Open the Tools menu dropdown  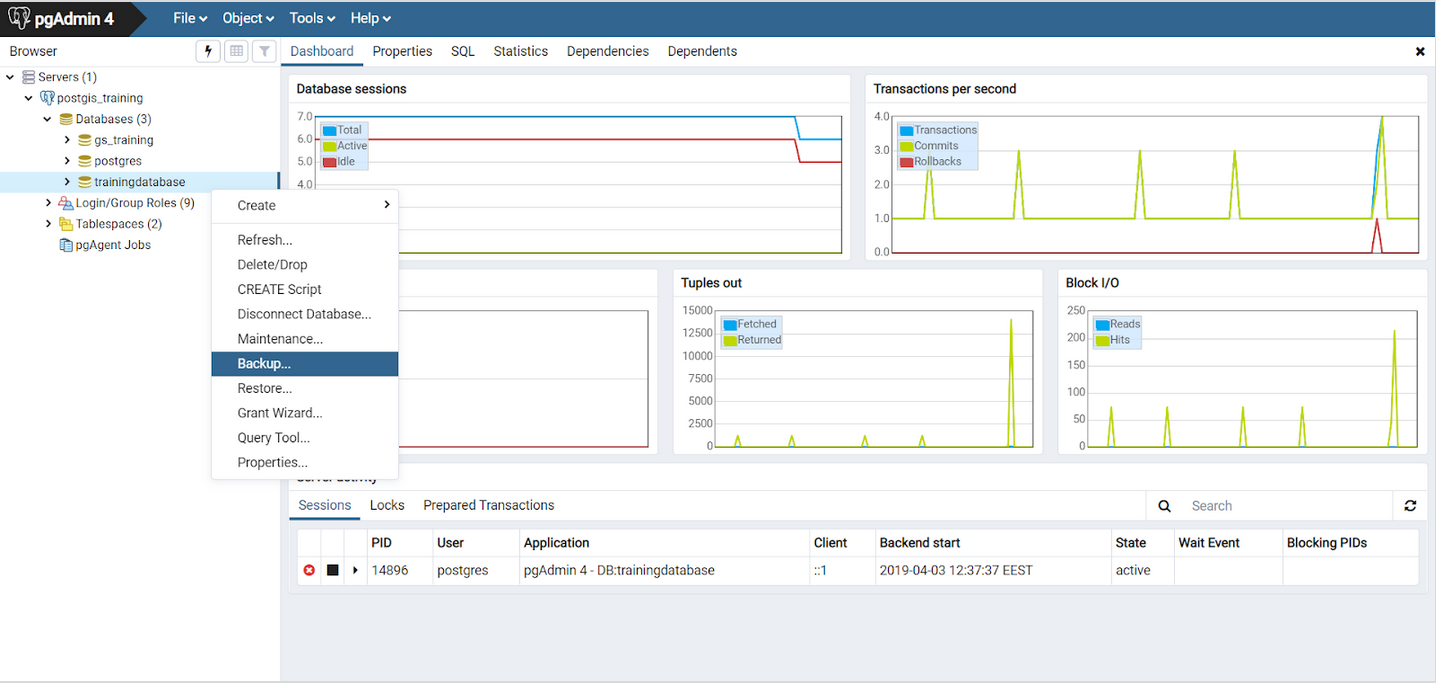(313, 18)
